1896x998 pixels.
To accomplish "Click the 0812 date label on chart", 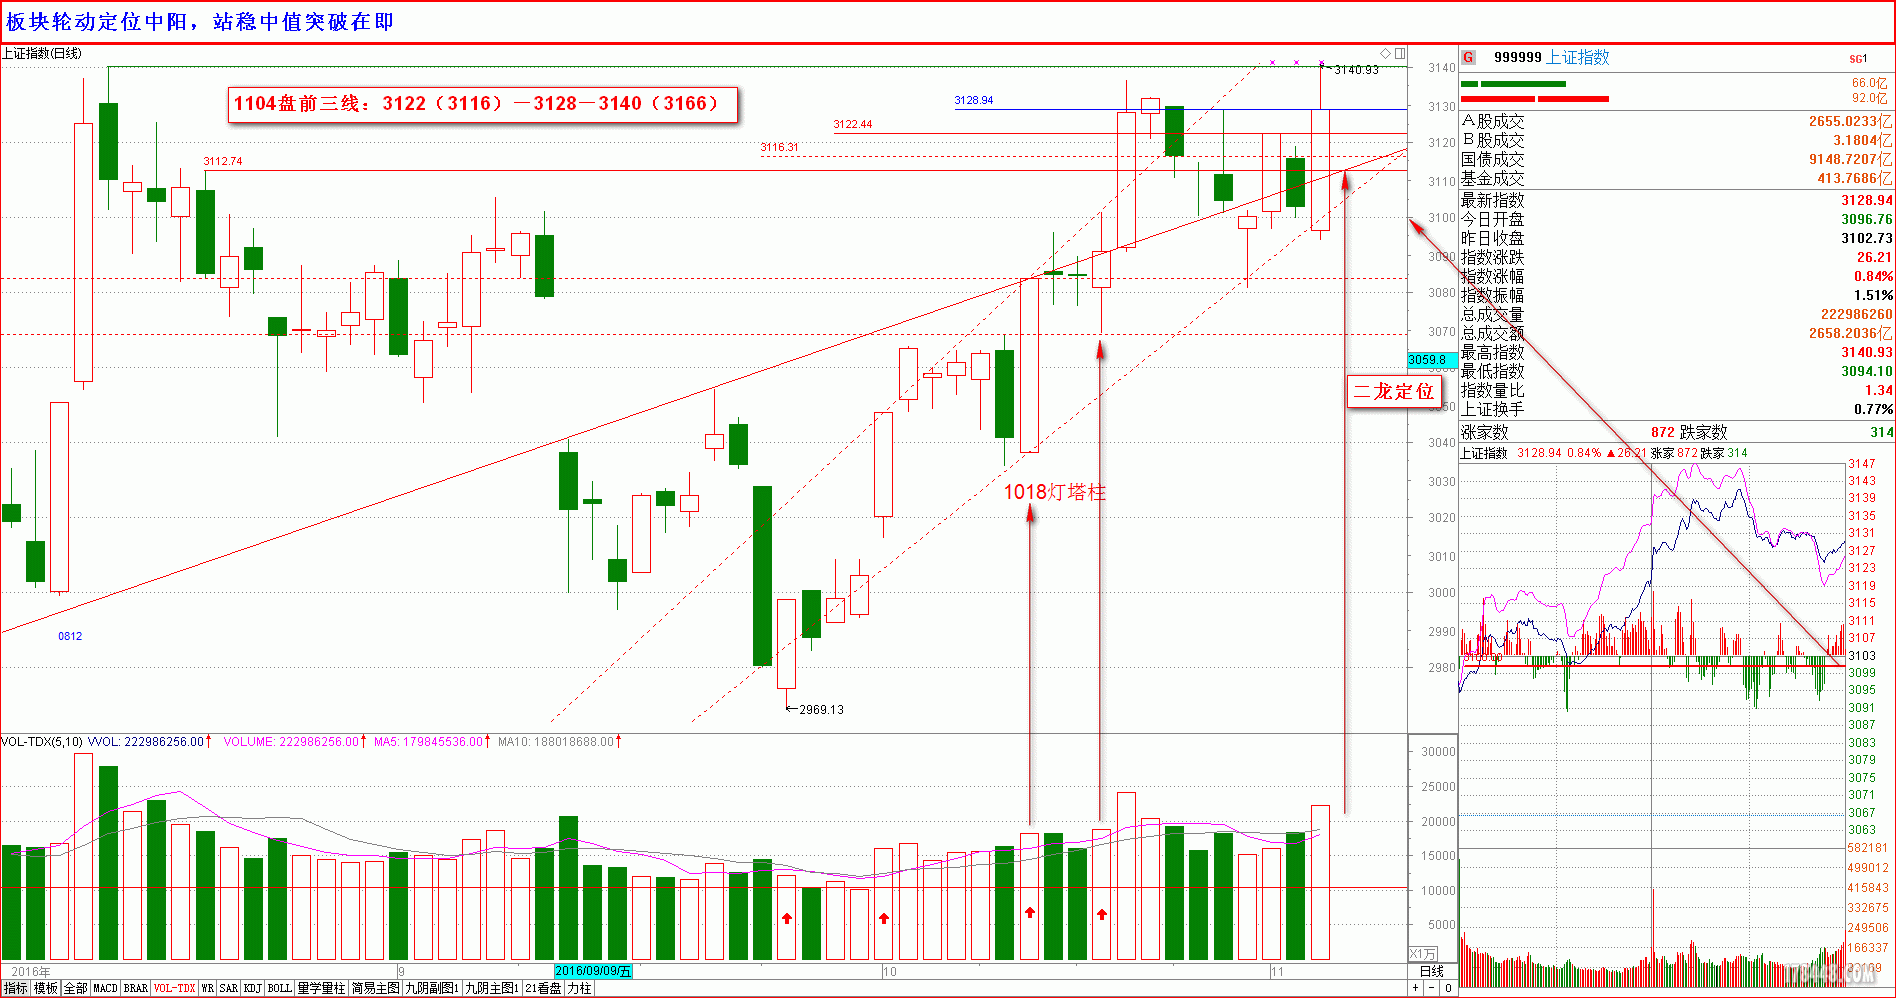I will click(x=70, y=636).
